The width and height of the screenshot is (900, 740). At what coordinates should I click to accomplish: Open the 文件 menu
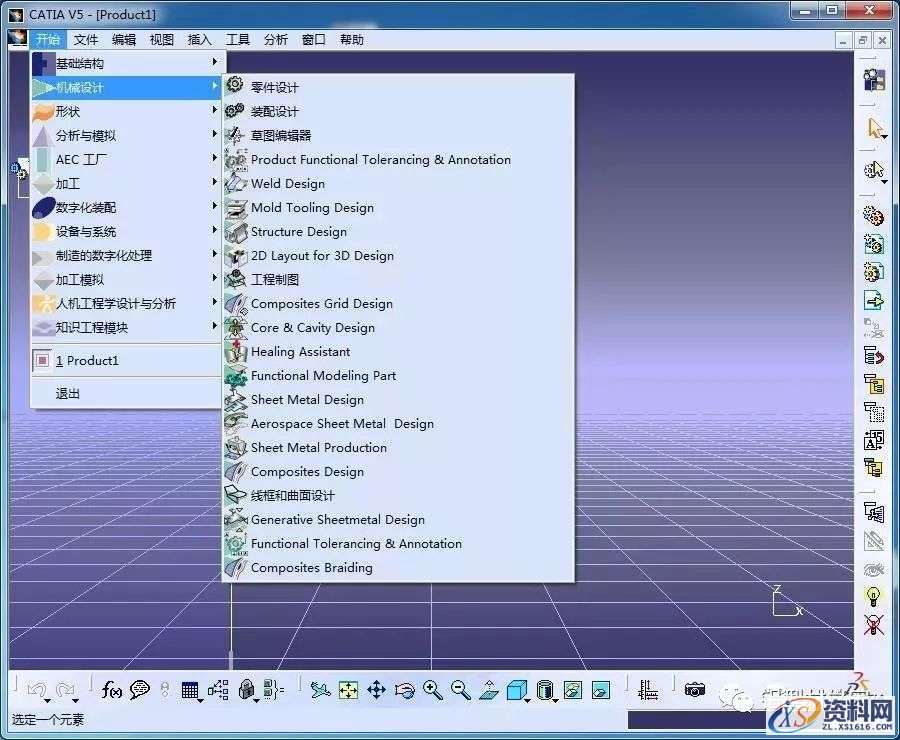pos(85,39)
